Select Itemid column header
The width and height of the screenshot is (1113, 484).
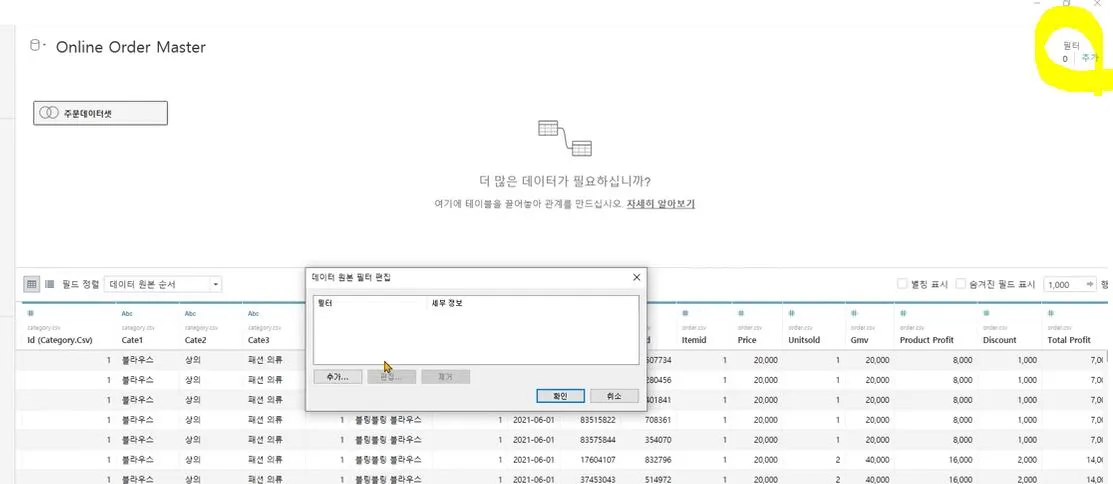point(694,340)
